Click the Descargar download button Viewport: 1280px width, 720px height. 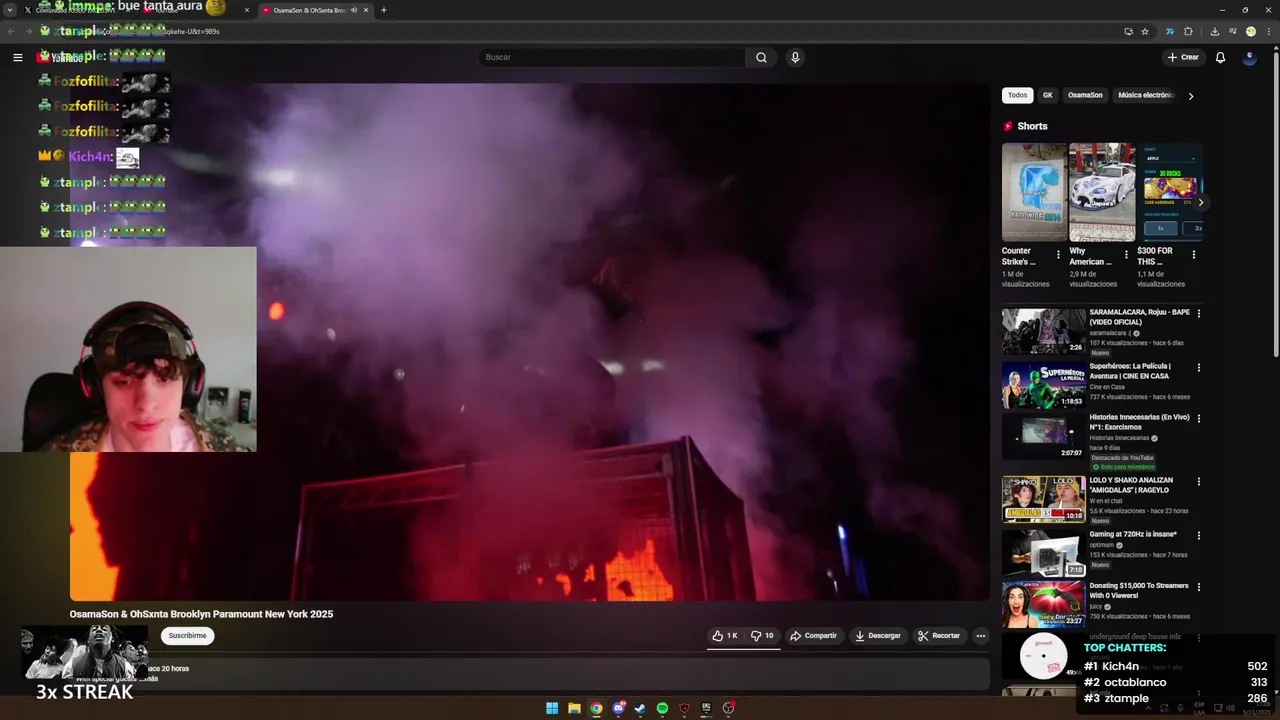tap(877, 636)
